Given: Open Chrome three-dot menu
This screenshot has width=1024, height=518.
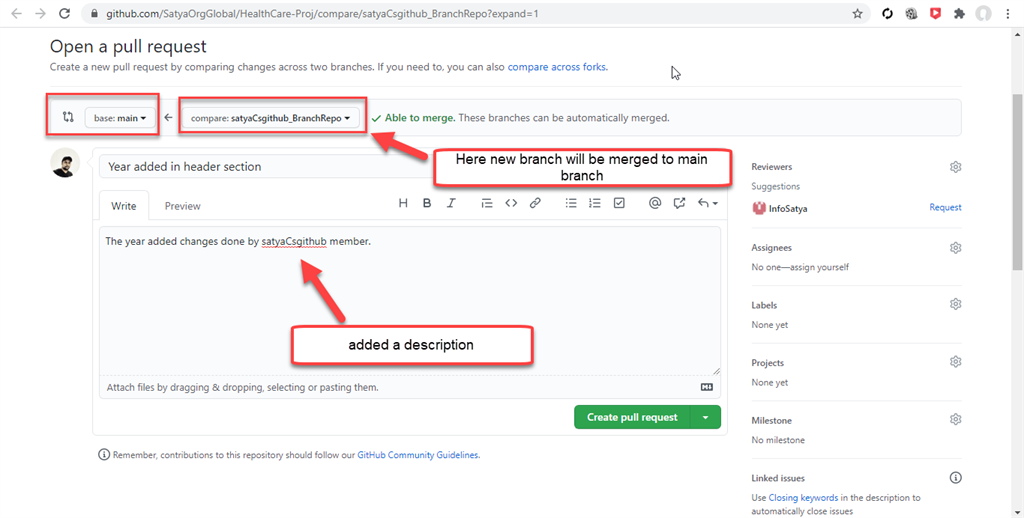Looking at the screenshot, I should point(1008,14).
